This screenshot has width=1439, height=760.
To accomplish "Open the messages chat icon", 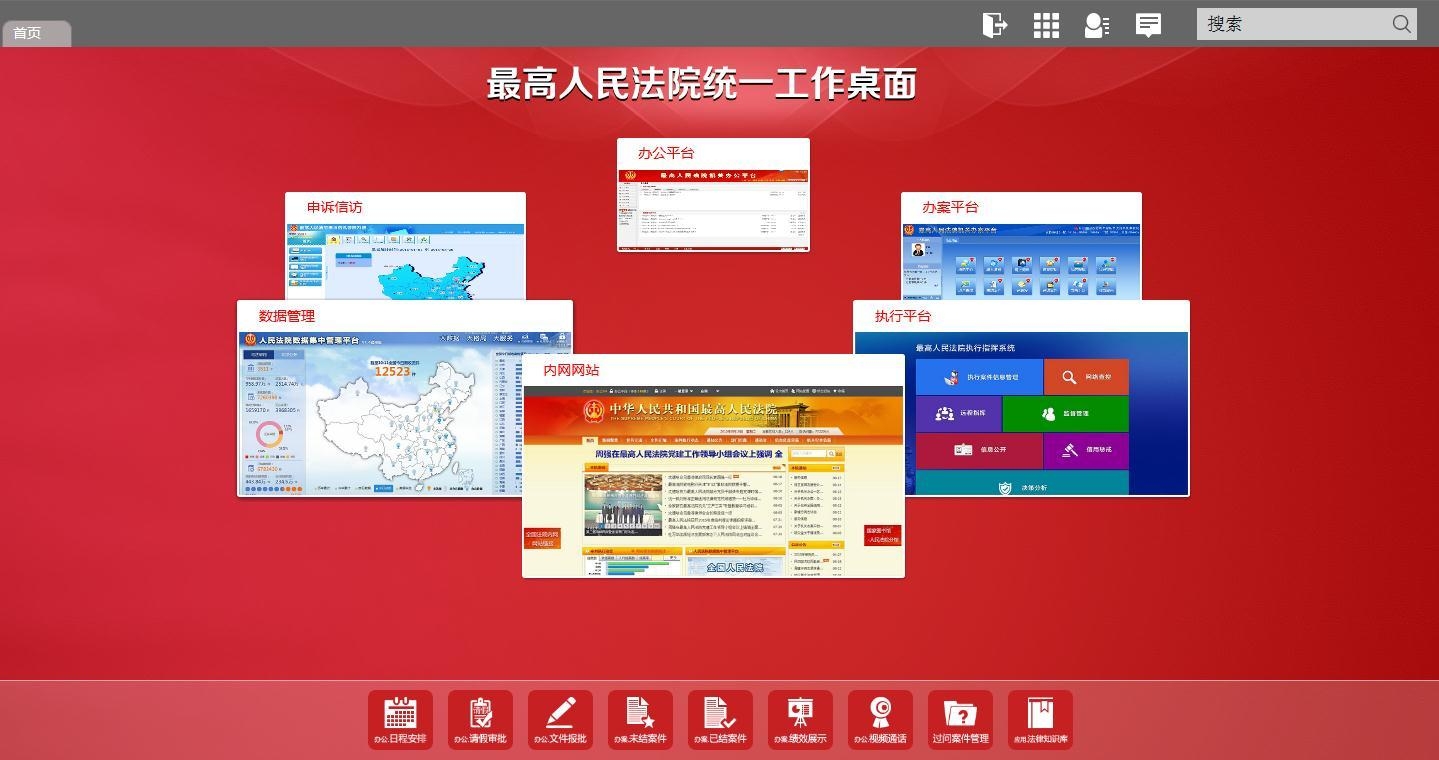I will pos(1148,25).
